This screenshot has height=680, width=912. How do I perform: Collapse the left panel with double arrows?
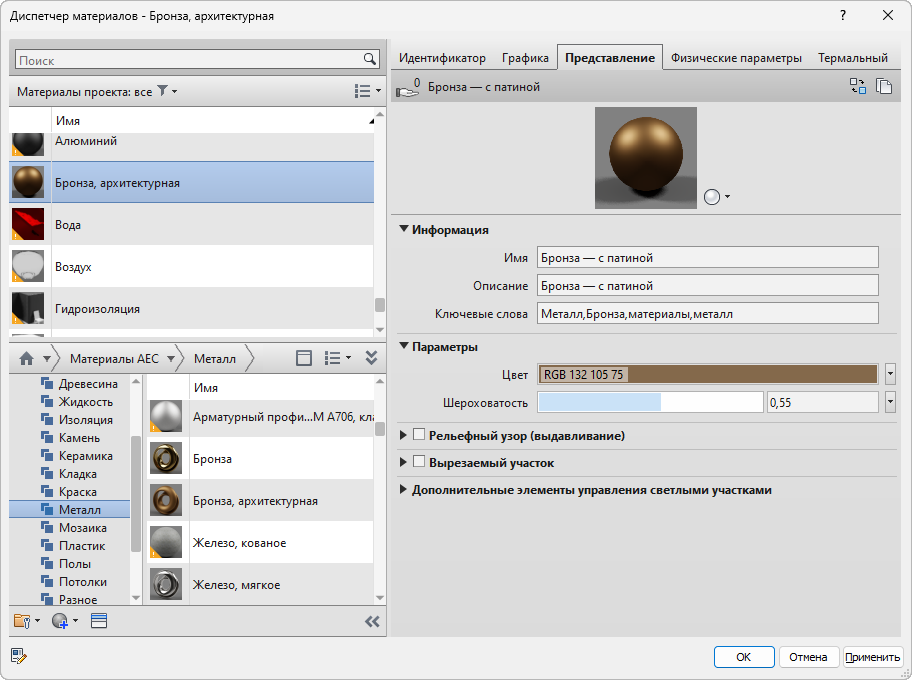(x=372, y=622)
